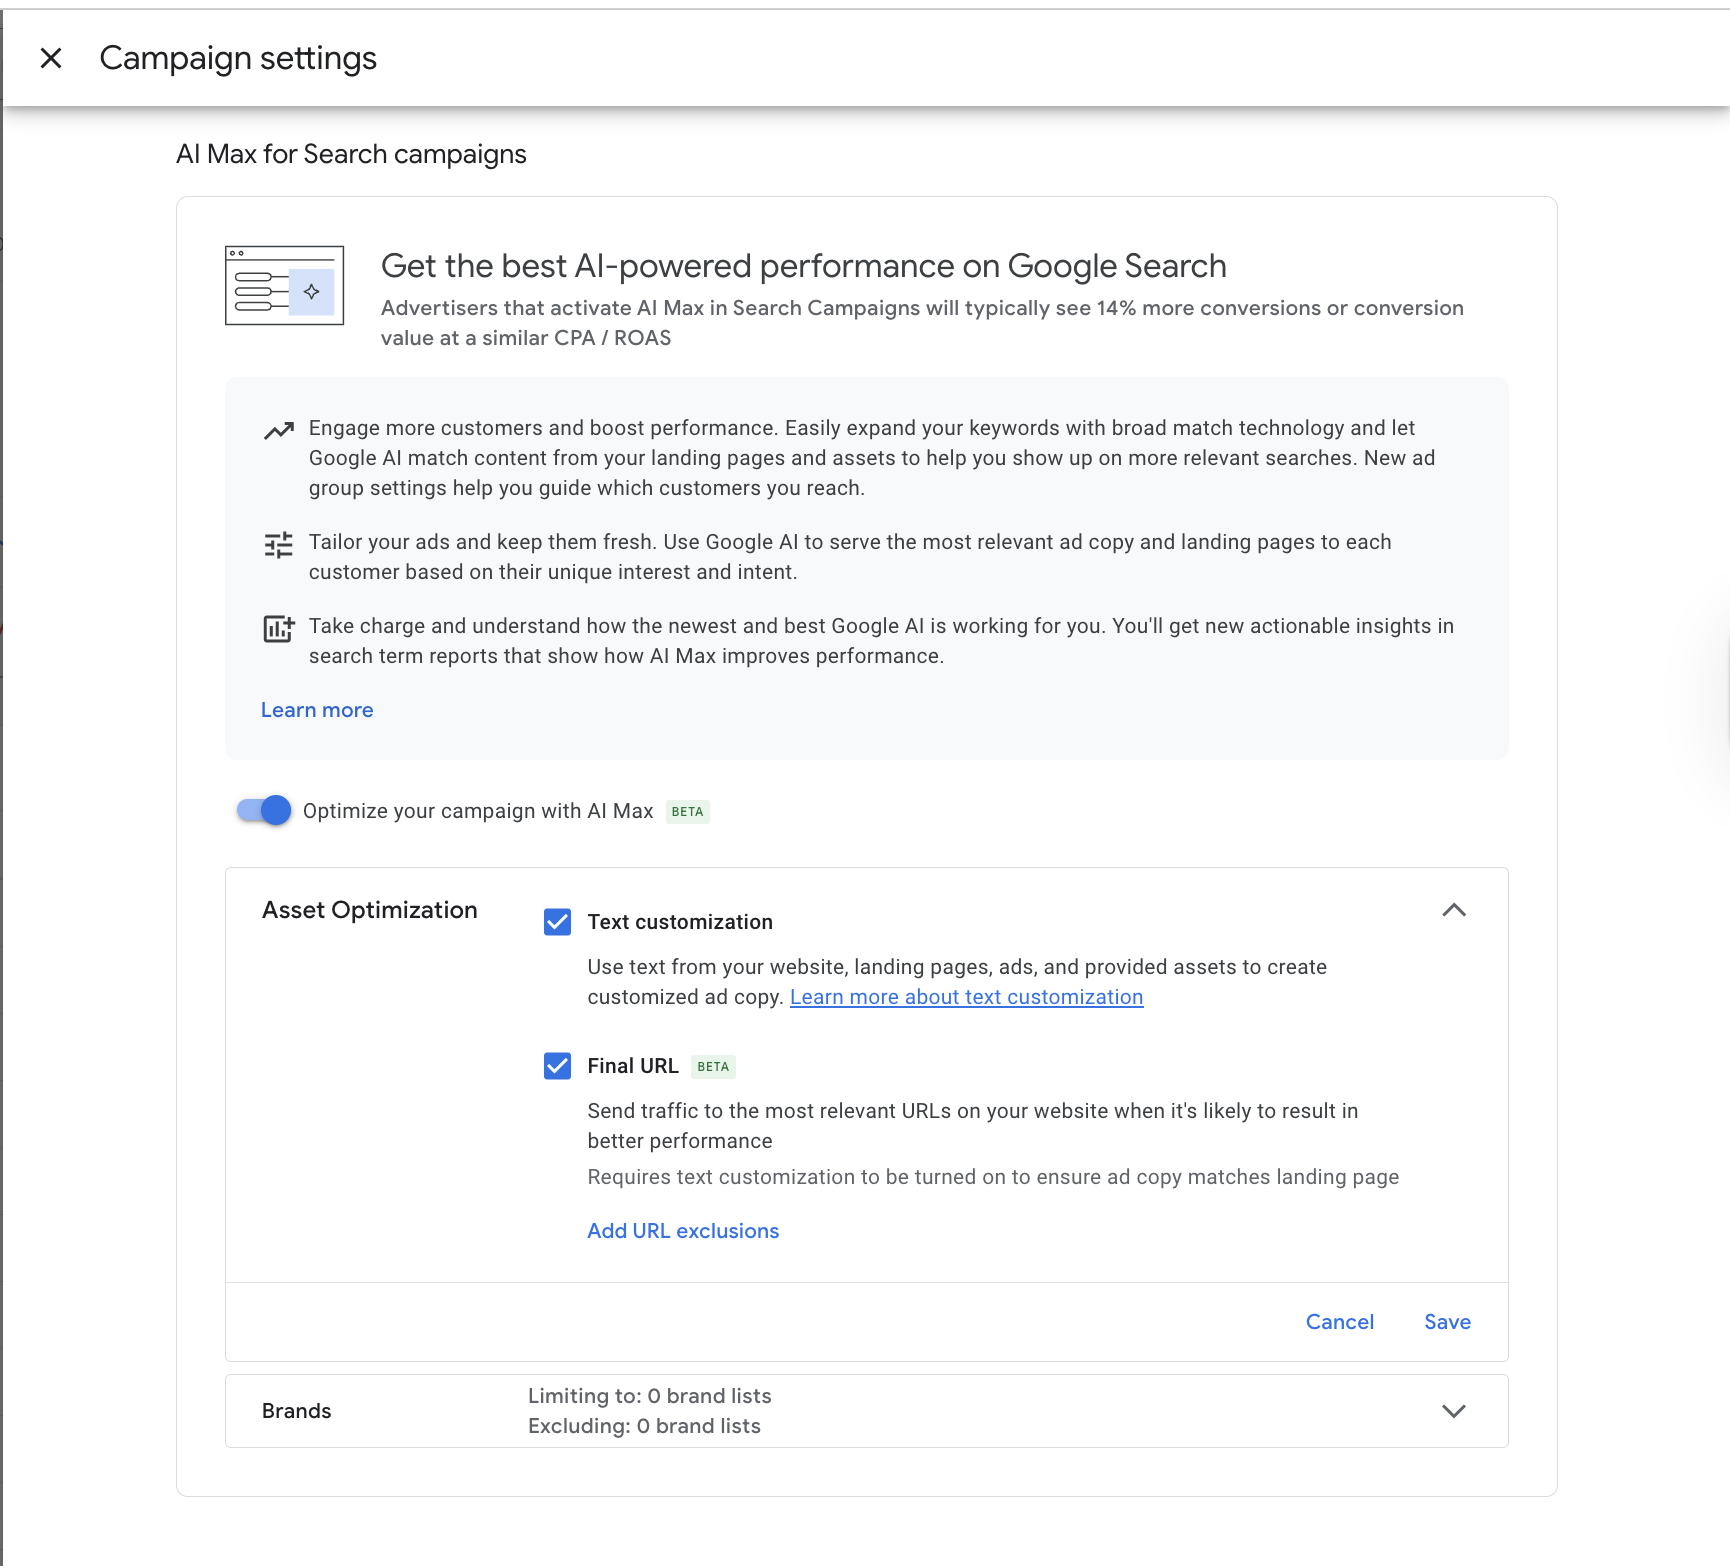Click 'Limiting to: 0 brand lists' text

650,1396
